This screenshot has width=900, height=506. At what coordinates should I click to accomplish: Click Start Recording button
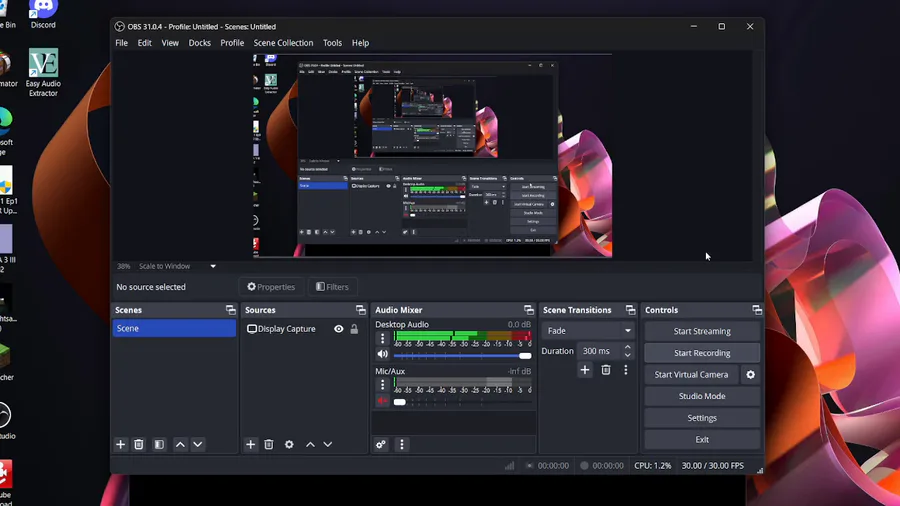click(x=702, y=353)
